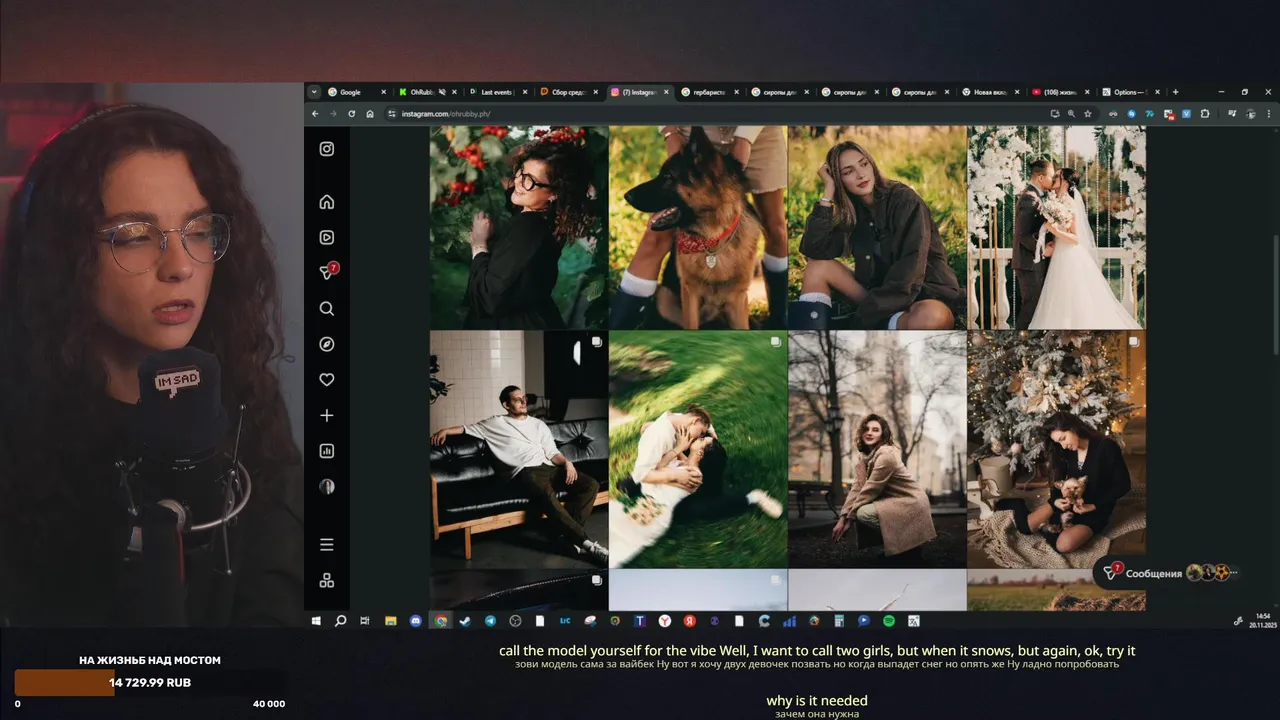Bookmark this page with the star icon
This screenshot has height=720, width=1280.
pyautogui.click(x=1088, y=114)
